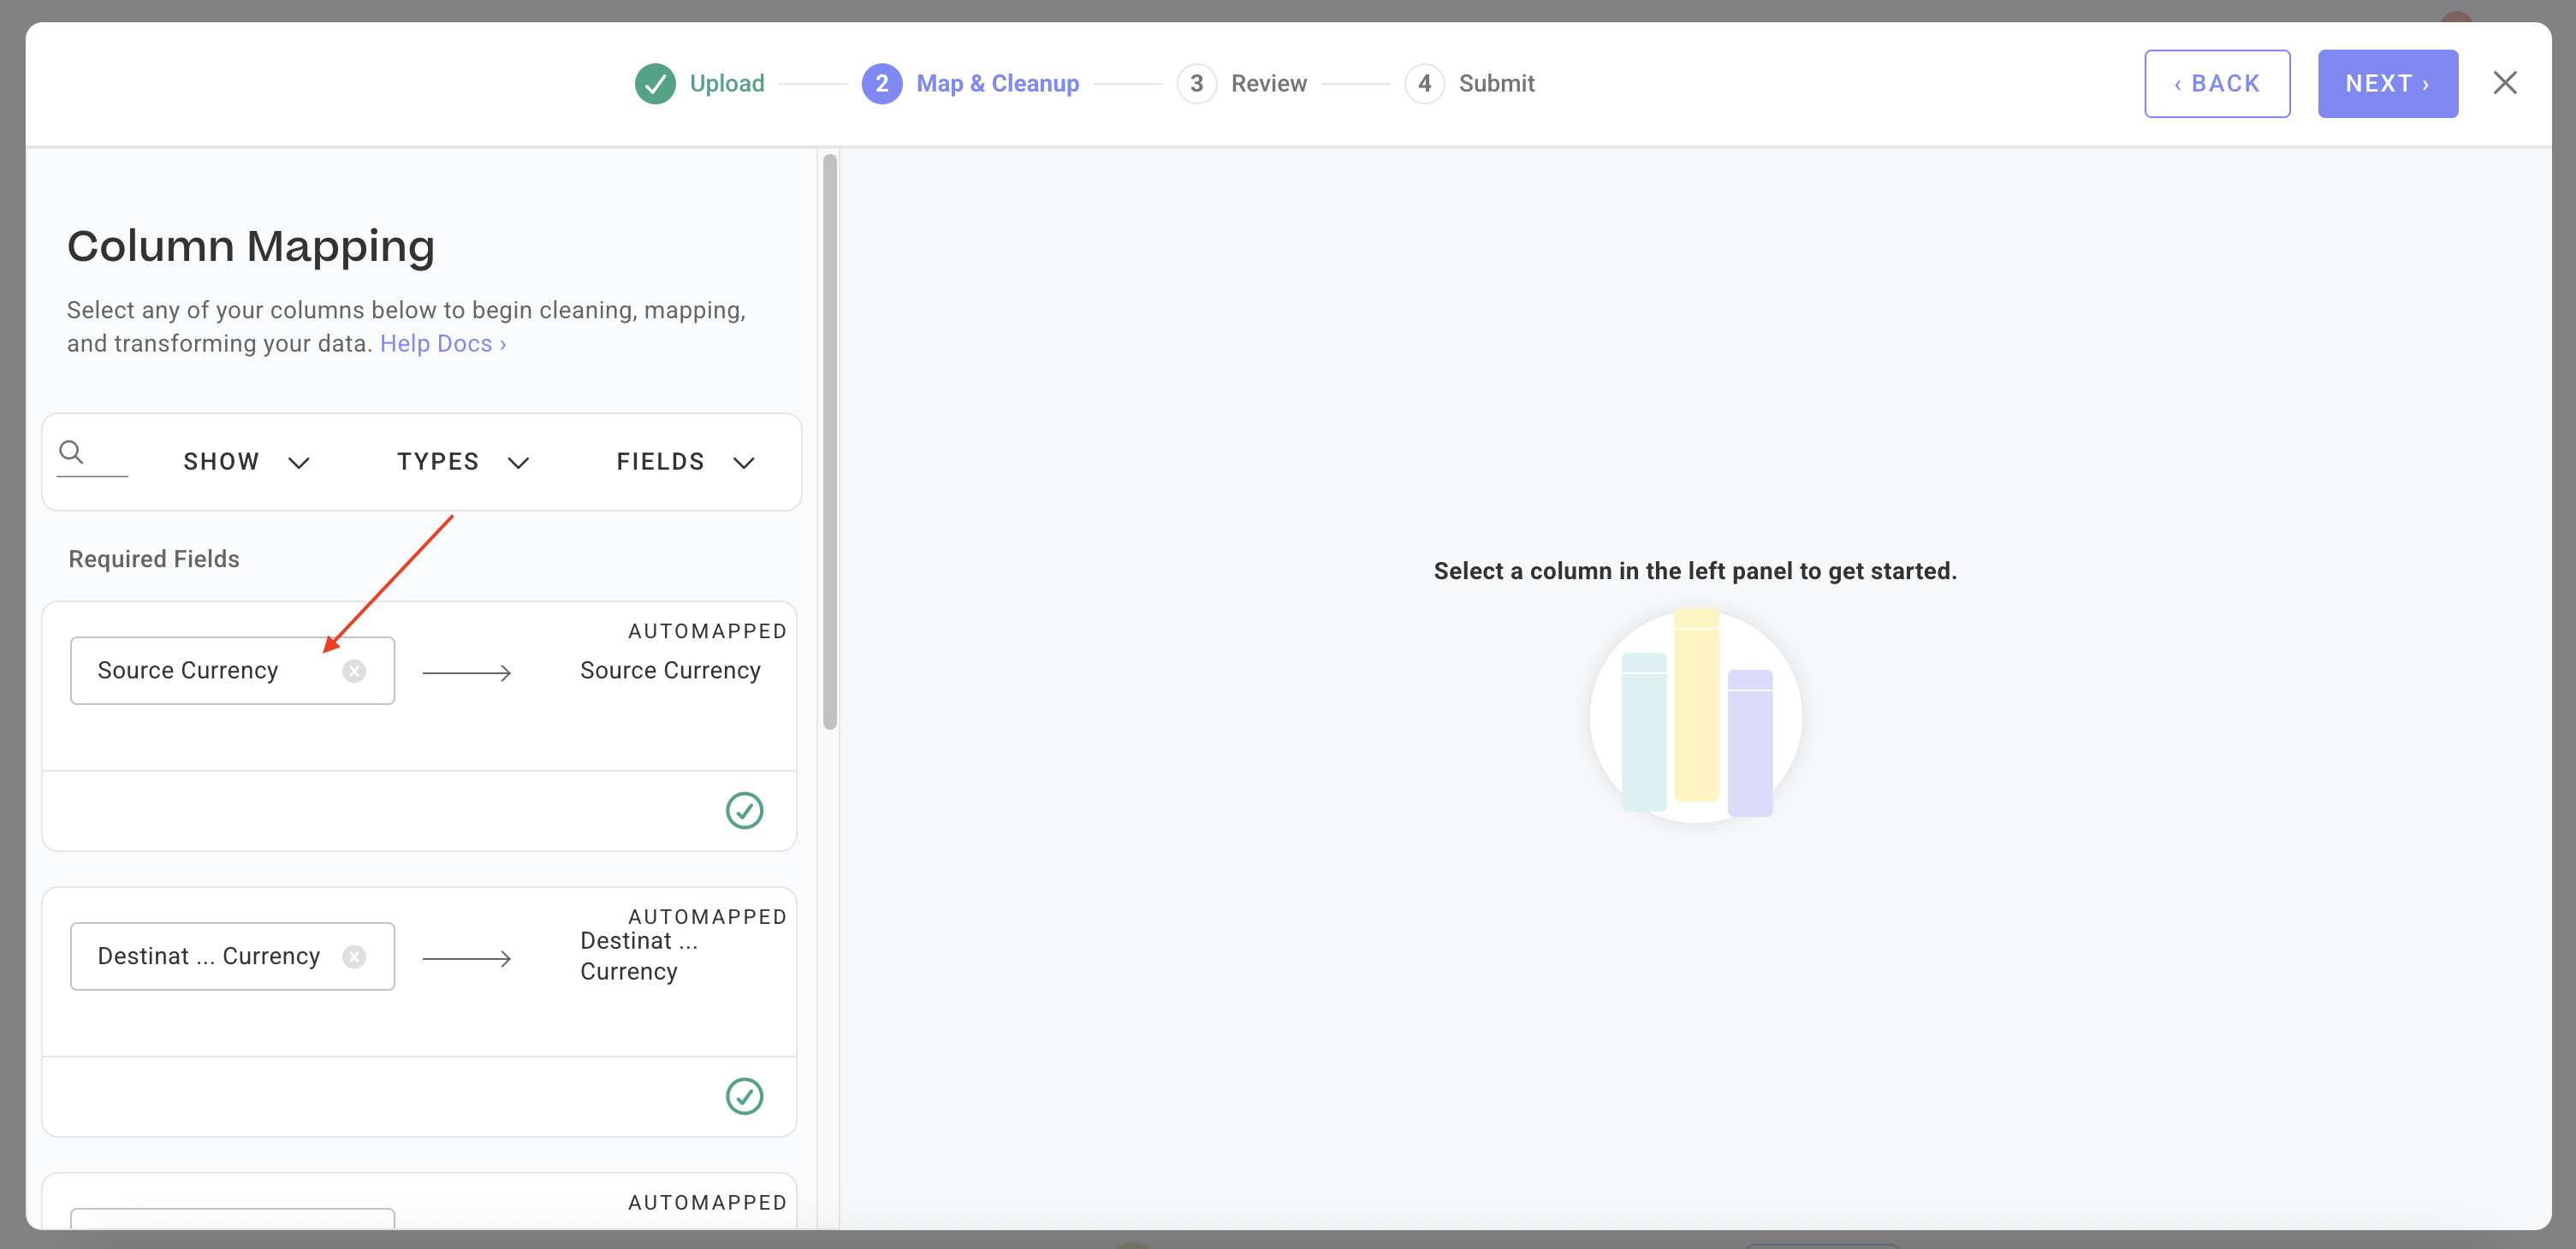This screenshot has width=2576, height=1249.
Task: Expand the FIELDS filter dropdown
Action: [x=685, y=462]
